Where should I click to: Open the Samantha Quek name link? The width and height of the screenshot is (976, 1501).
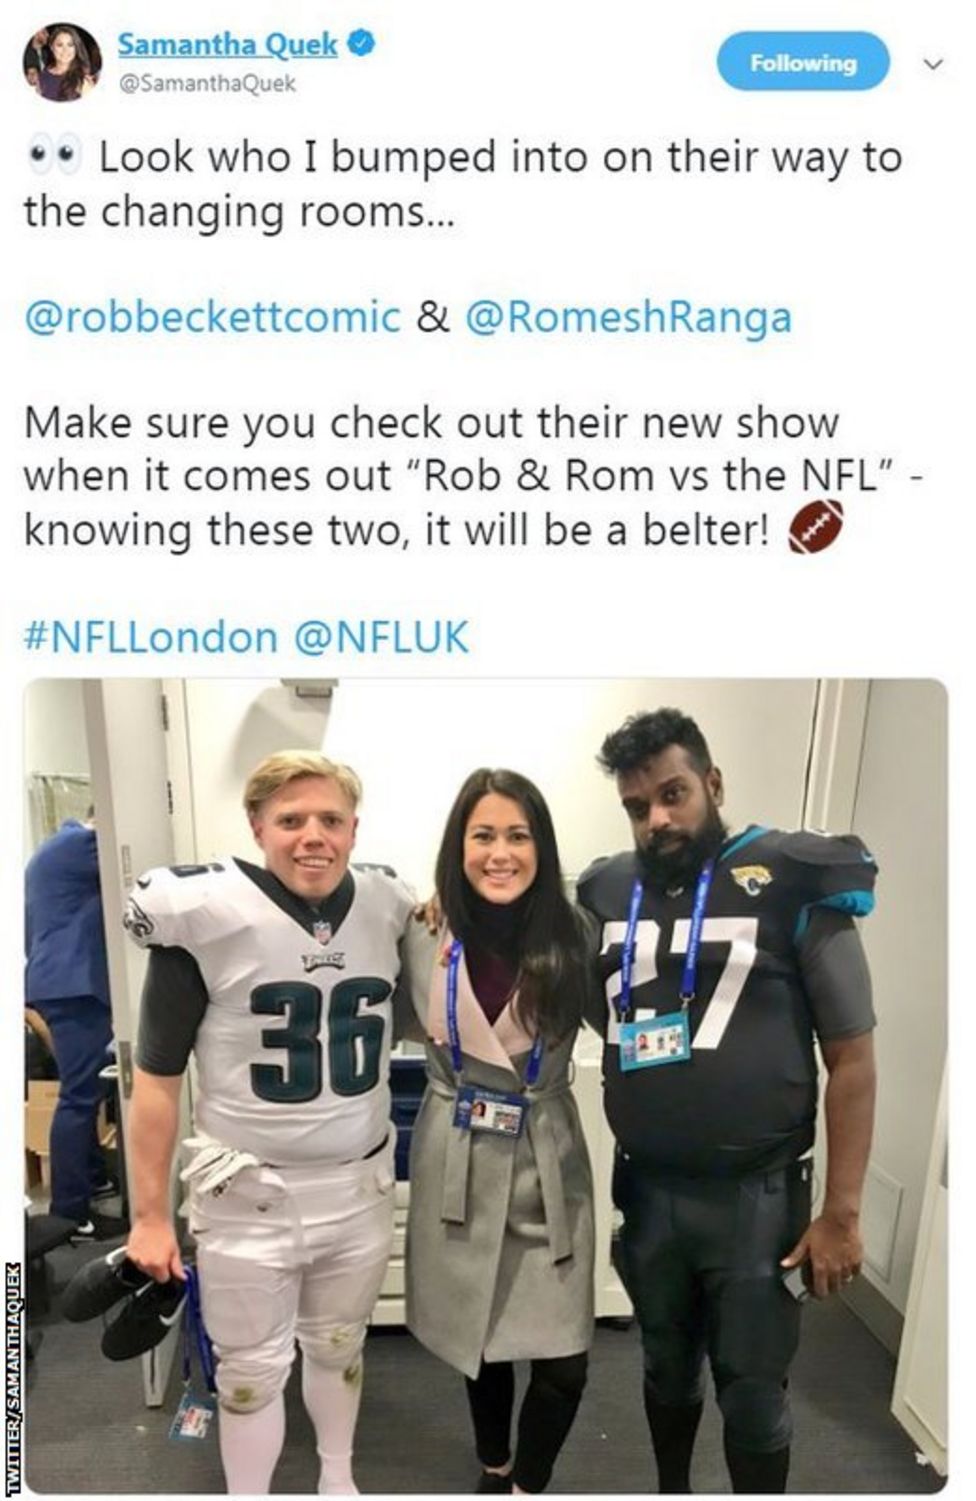(x=228, y=44)
